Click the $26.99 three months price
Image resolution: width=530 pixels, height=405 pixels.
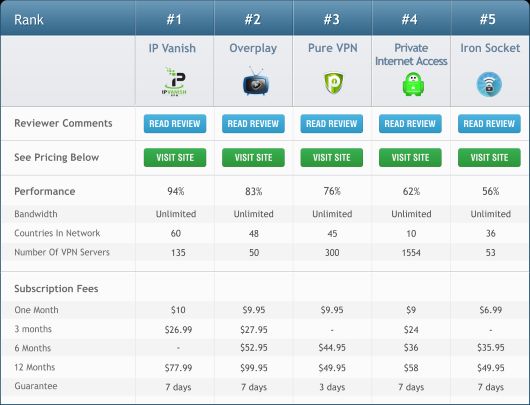pos(178,329)
